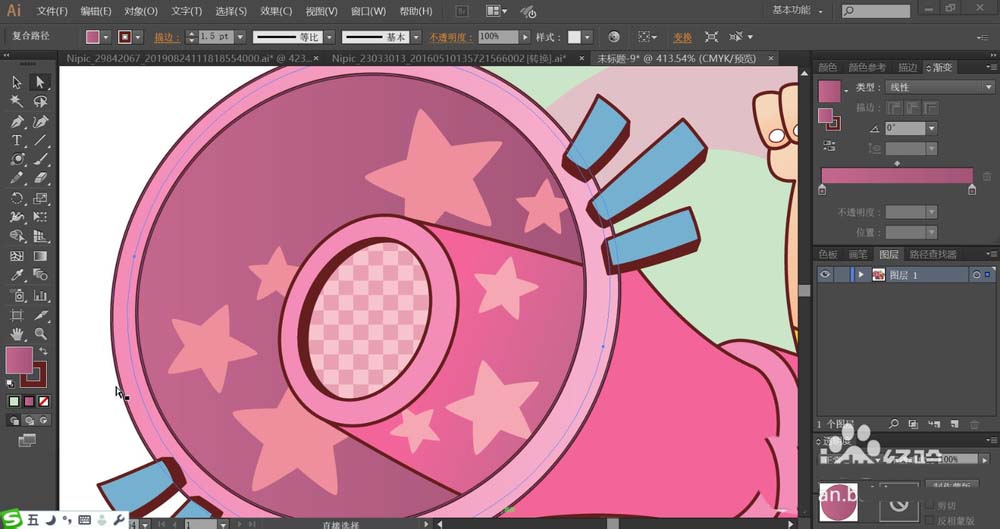This screenshot has width=1000, height=529.
Task: Select the Direct Selection tool
Action: point(40,82)
